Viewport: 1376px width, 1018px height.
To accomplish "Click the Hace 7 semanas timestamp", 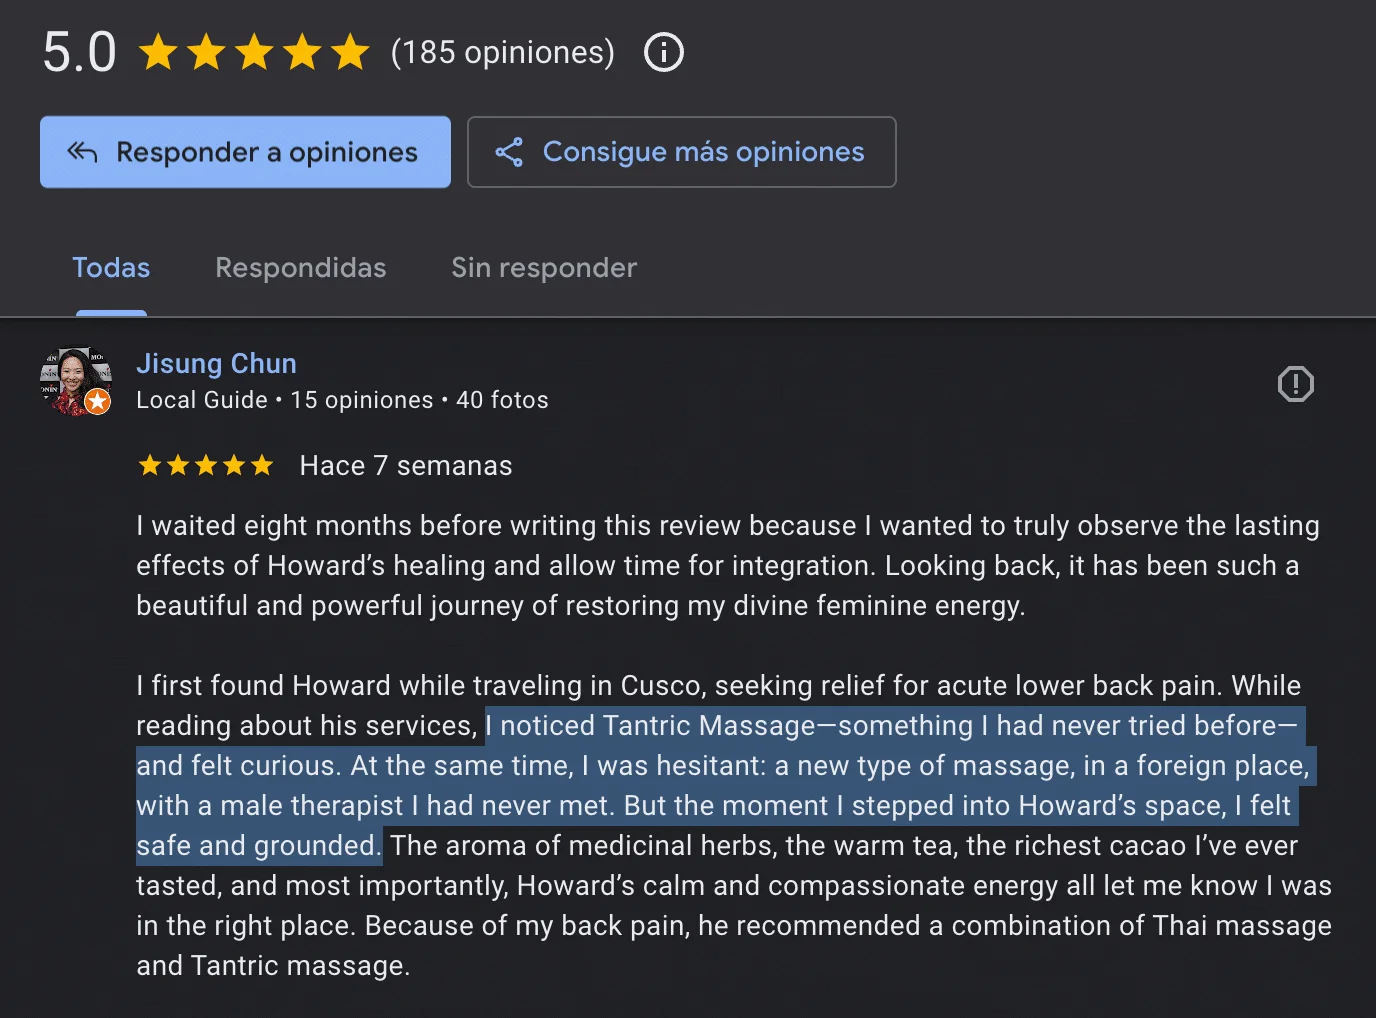I will click(x=405, y=466).
